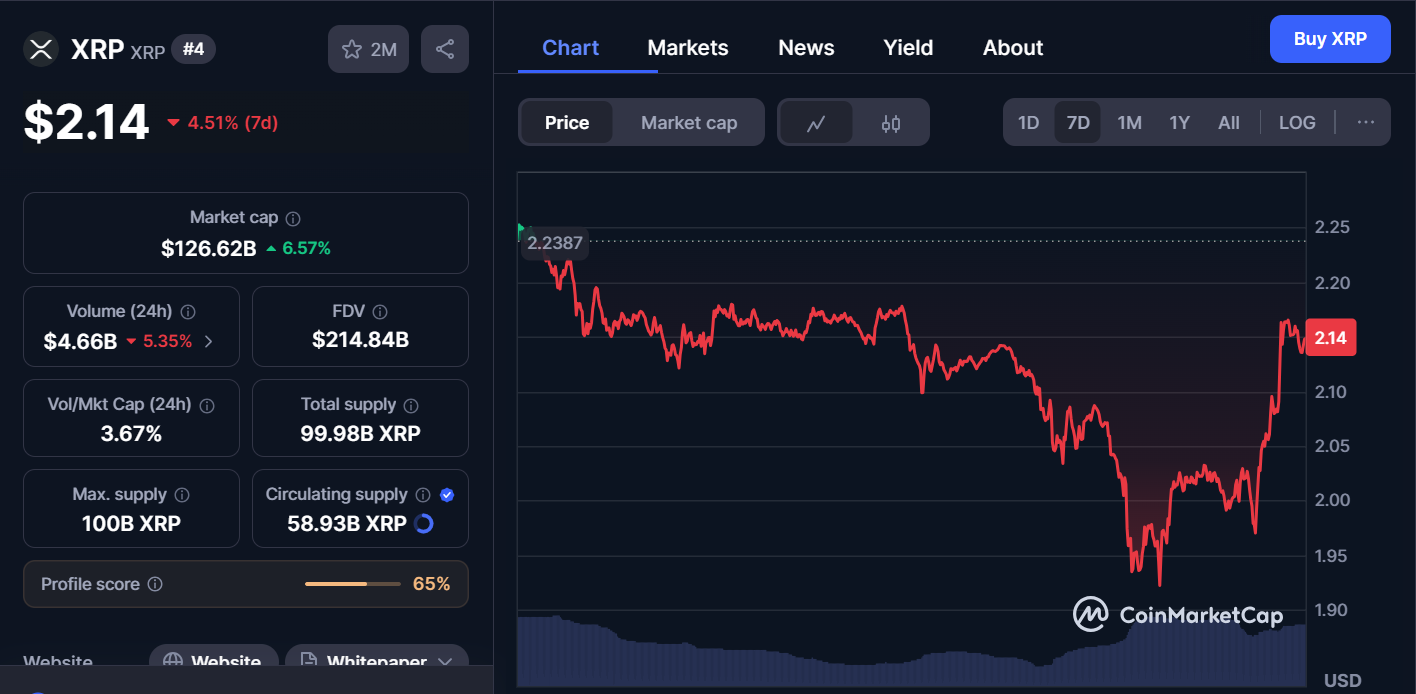Toggle LOG scale on chart

pos(1297,123)
